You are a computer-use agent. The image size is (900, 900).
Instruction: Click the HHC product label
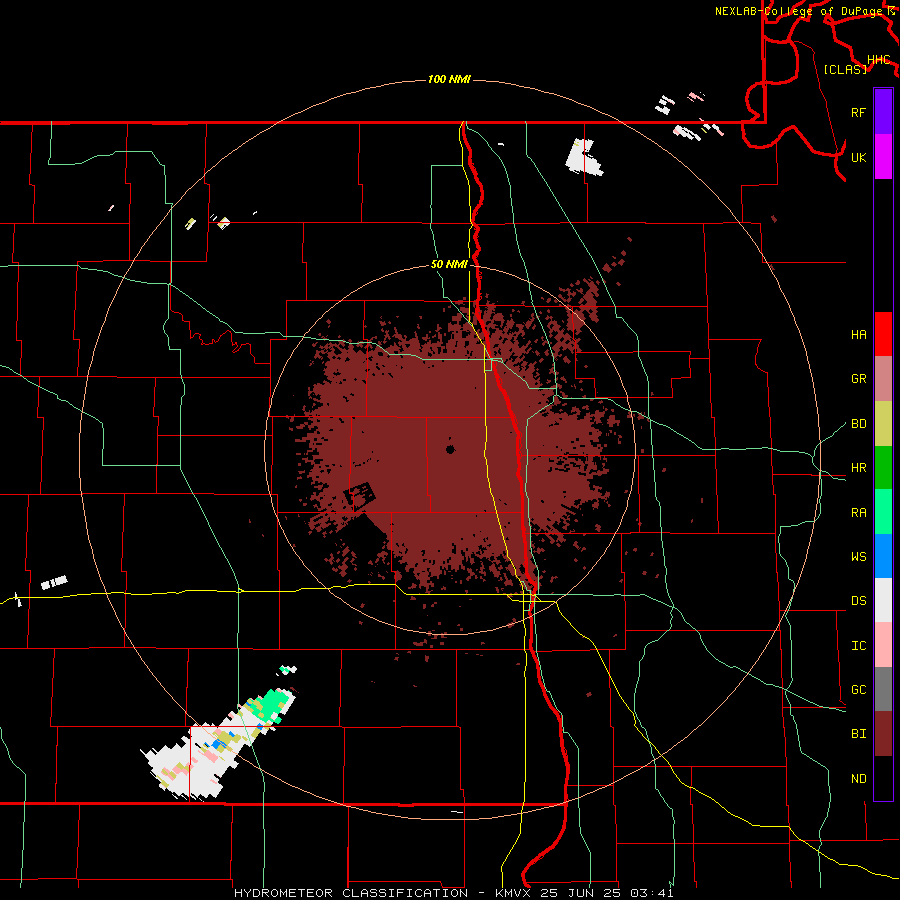tap(878, 60)
